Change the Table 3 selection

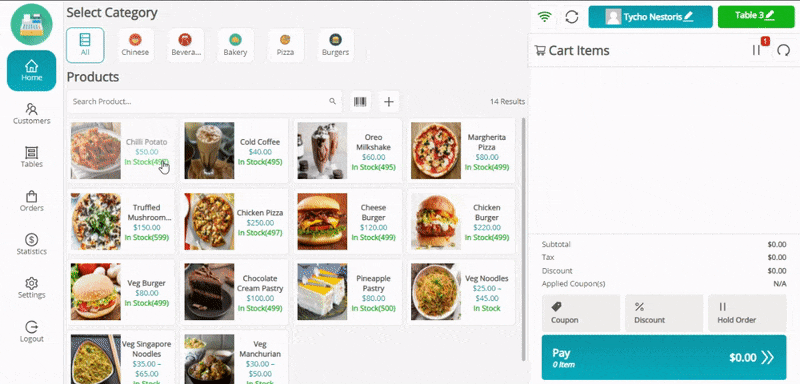[x=756, y=17]
